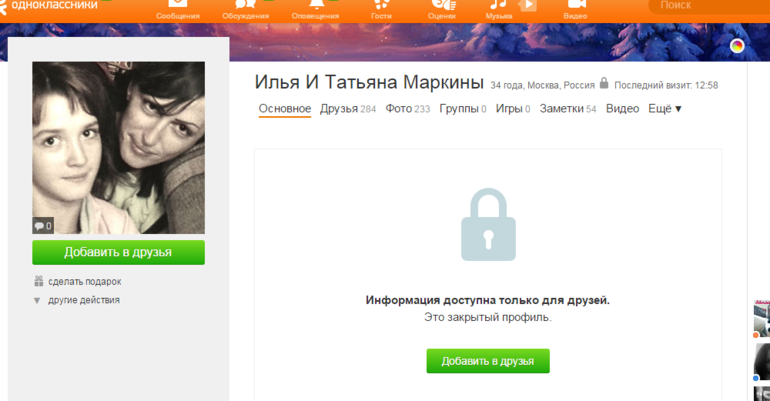Click the green Добавить в друзья button under the photo
Screen dimensions: 770x401
(118, 252)
